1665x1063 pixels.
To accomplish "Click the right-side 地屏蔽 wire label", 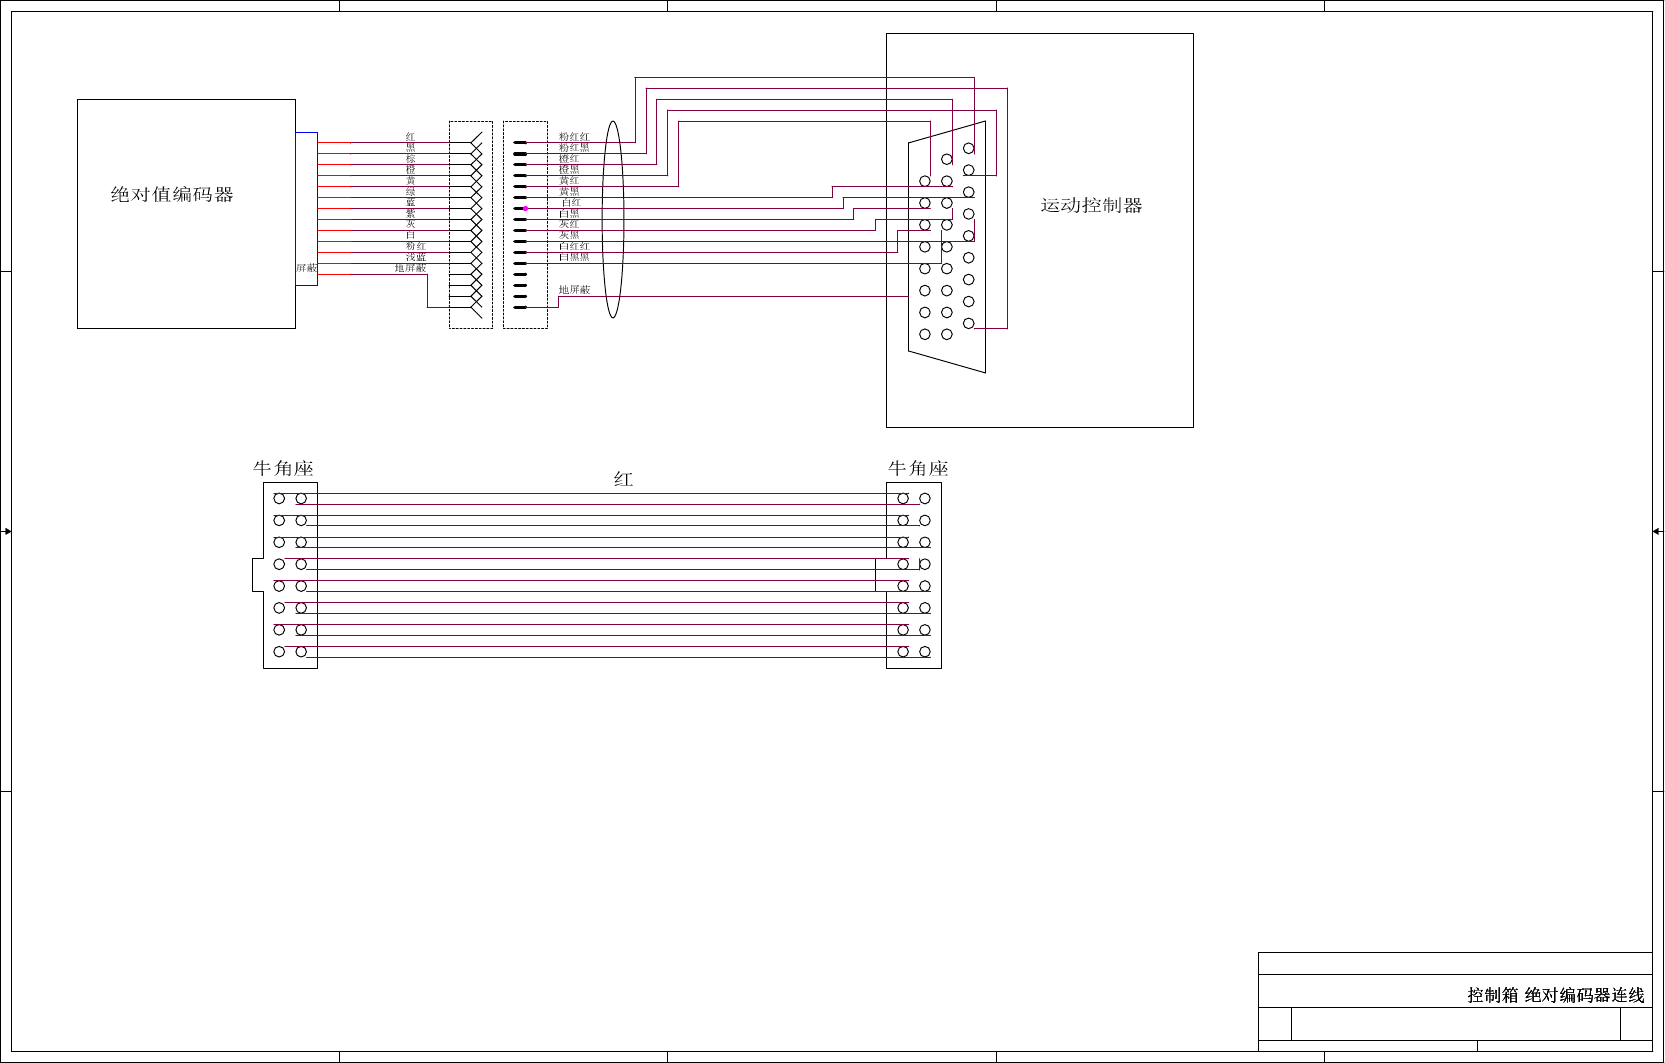I will tap(574, 290).
